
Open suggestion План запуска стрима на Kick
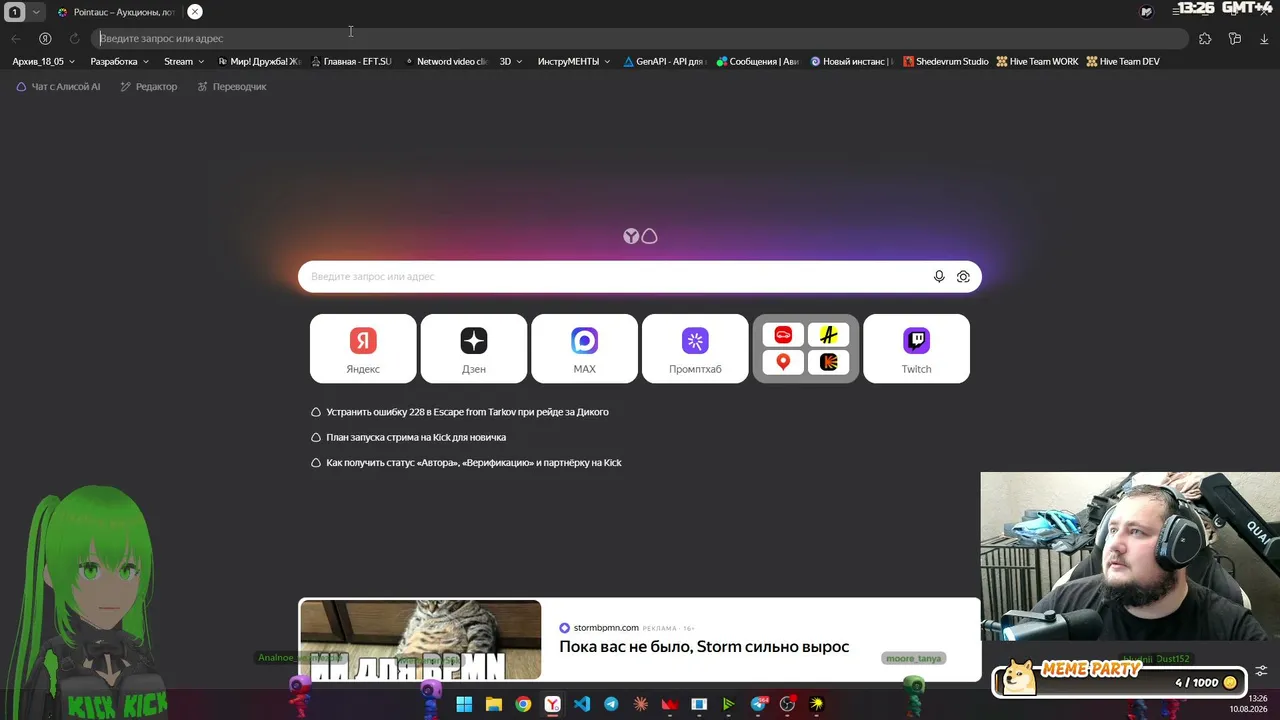408,437
